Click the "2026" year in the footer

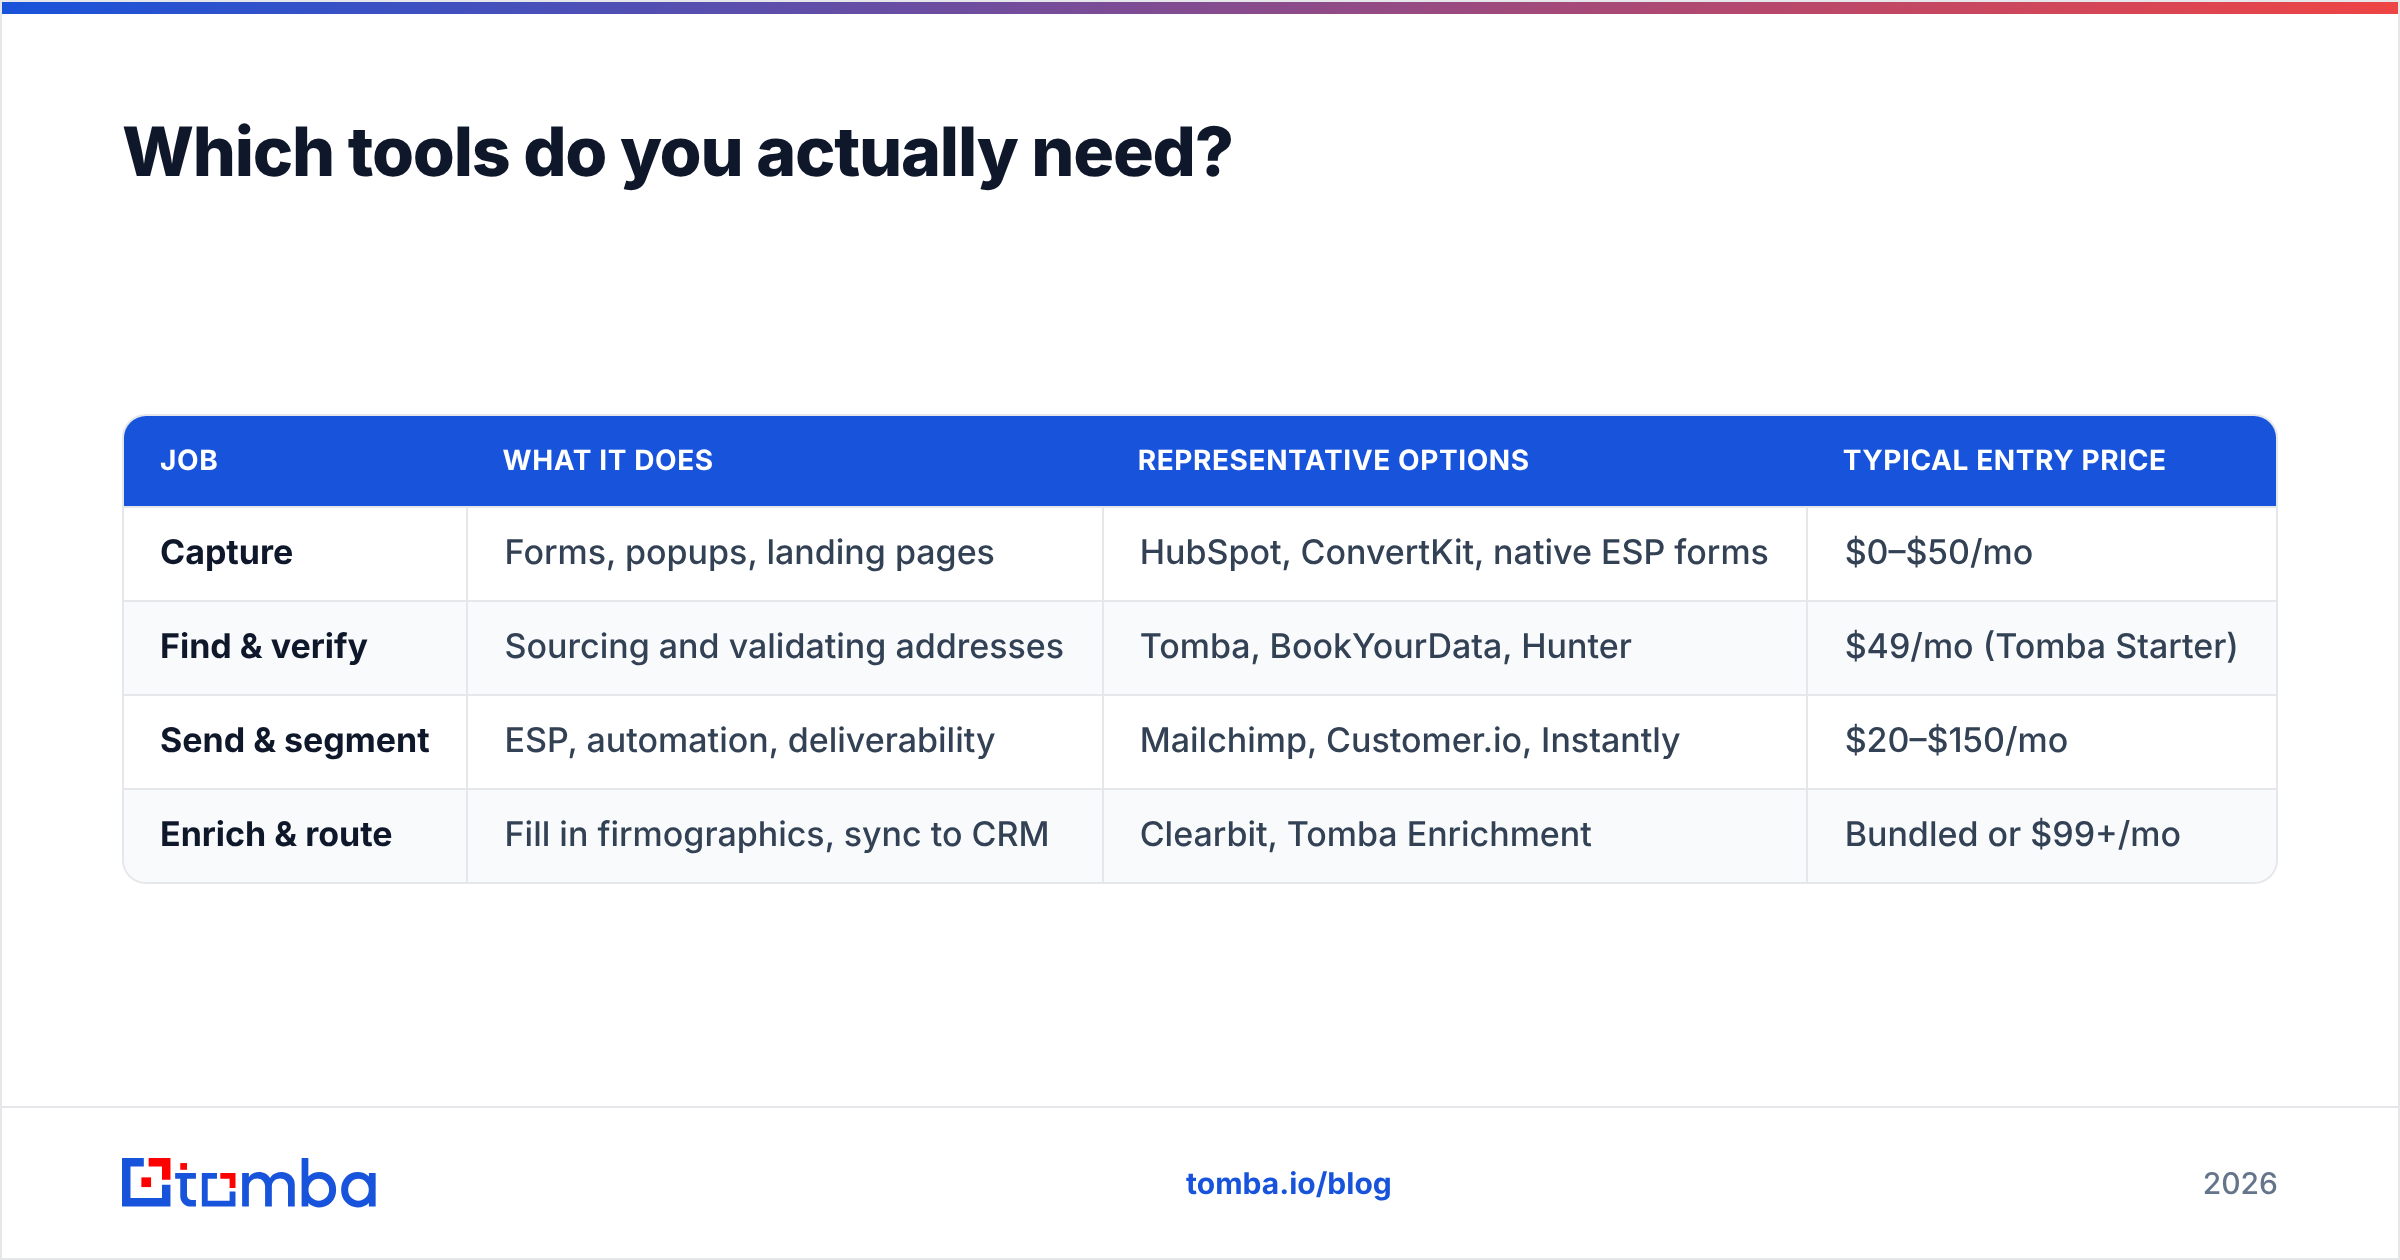pos(2240,1184)
